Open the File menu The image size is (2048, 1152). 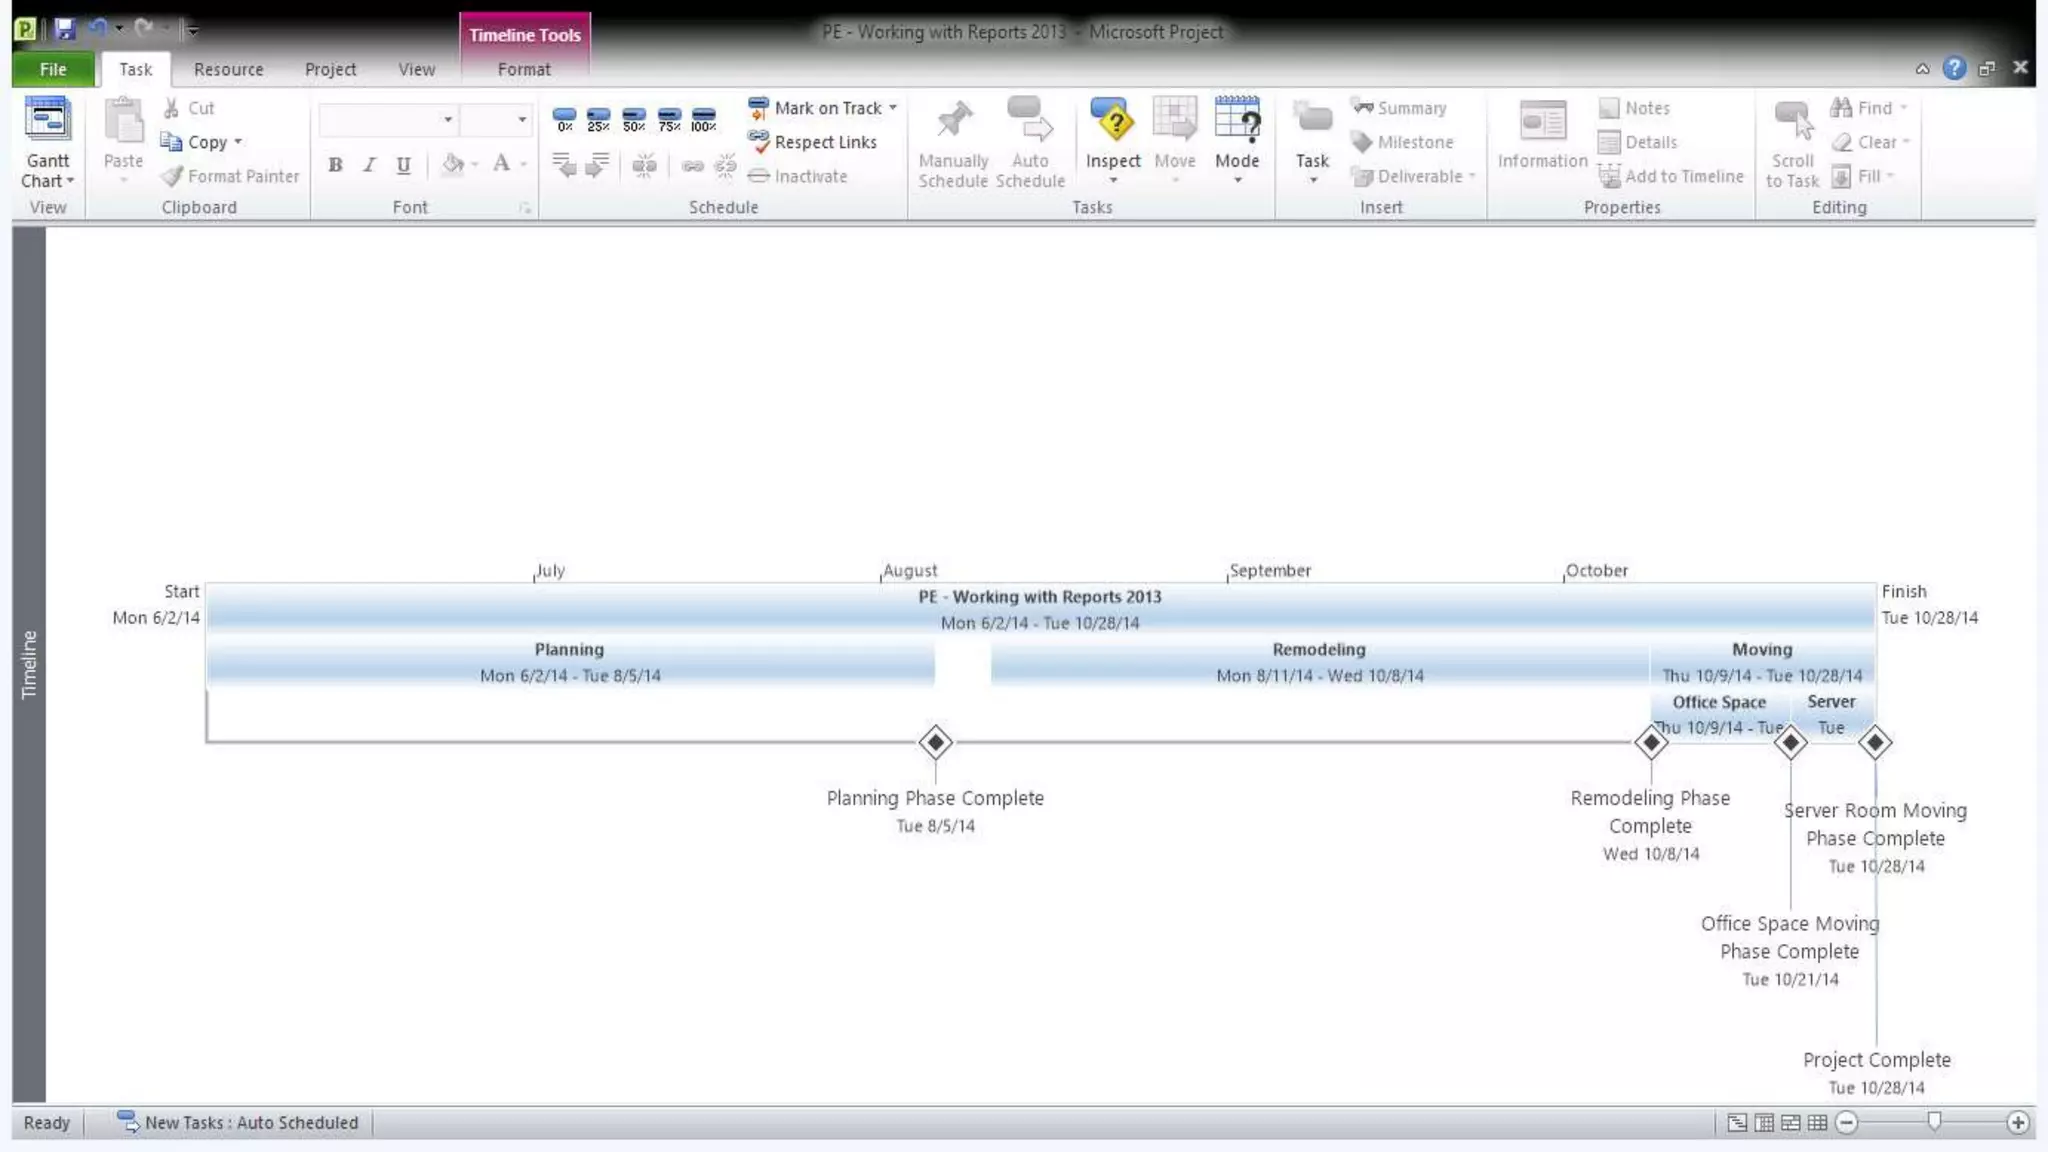(x=53, y=69)
